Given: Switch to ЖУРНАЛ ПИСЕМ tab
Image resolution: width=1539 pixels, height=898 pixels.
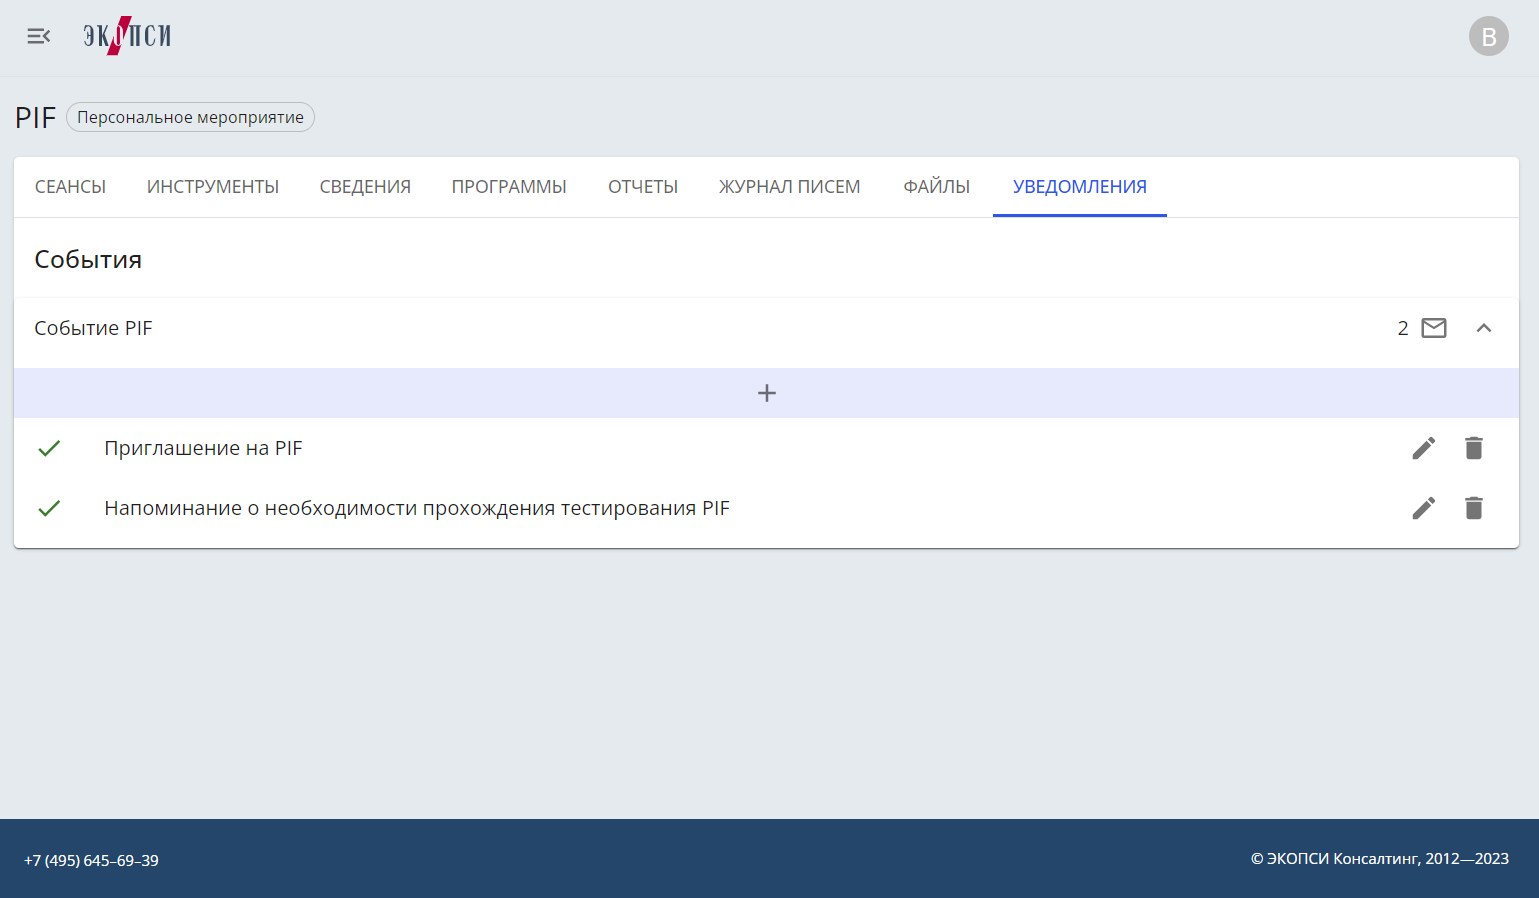Looking at the screenshot, I should point(790,187).
